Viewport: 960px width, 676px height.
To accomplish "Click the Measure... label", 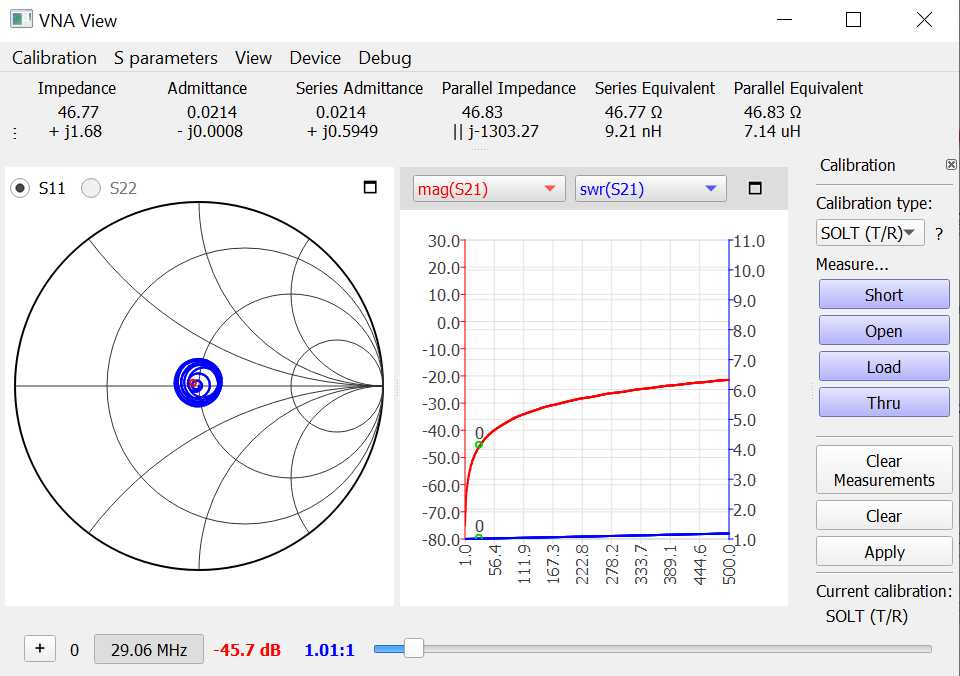I will [852, 265].
